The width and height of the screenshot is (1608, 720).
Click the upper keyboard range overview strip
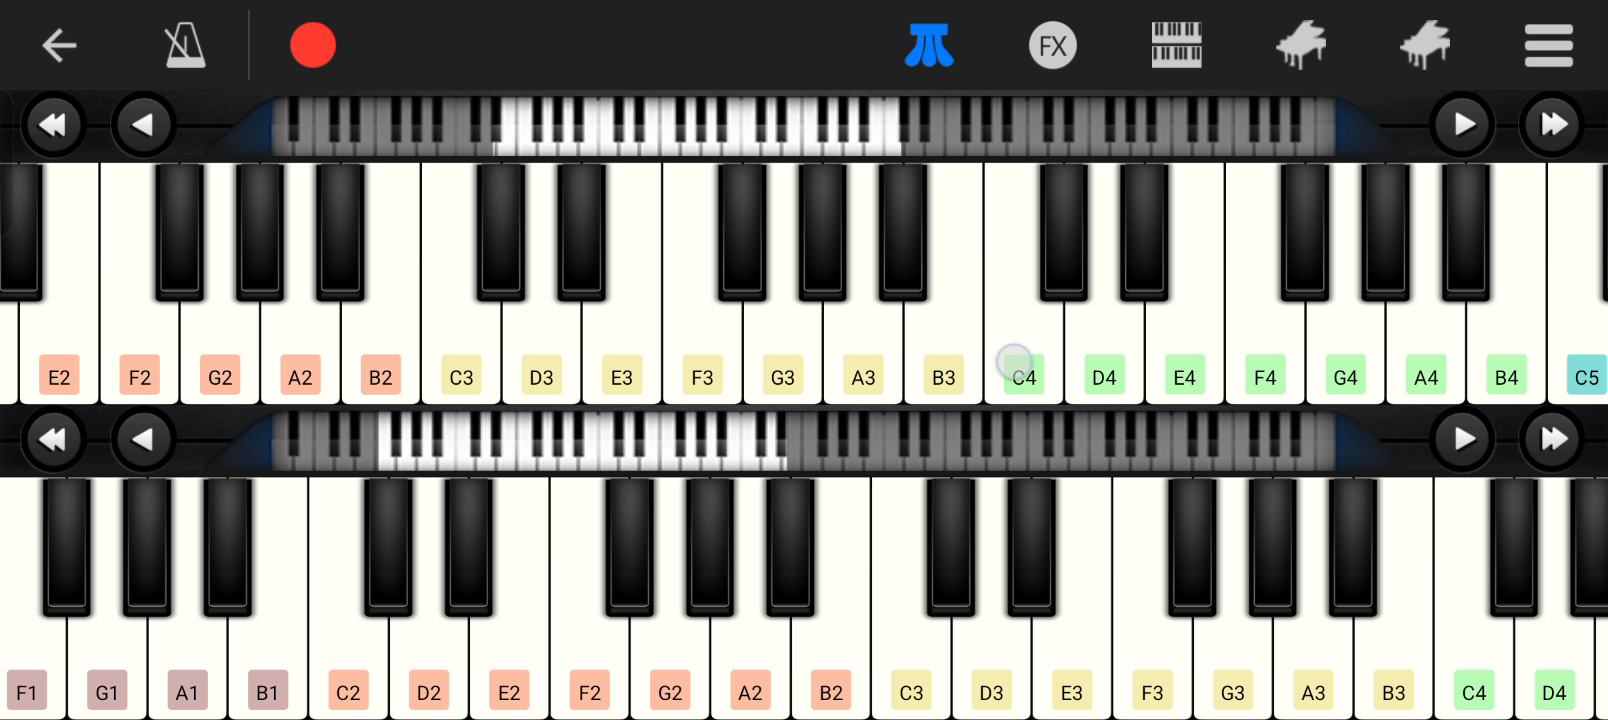click(x=803, y=126)
